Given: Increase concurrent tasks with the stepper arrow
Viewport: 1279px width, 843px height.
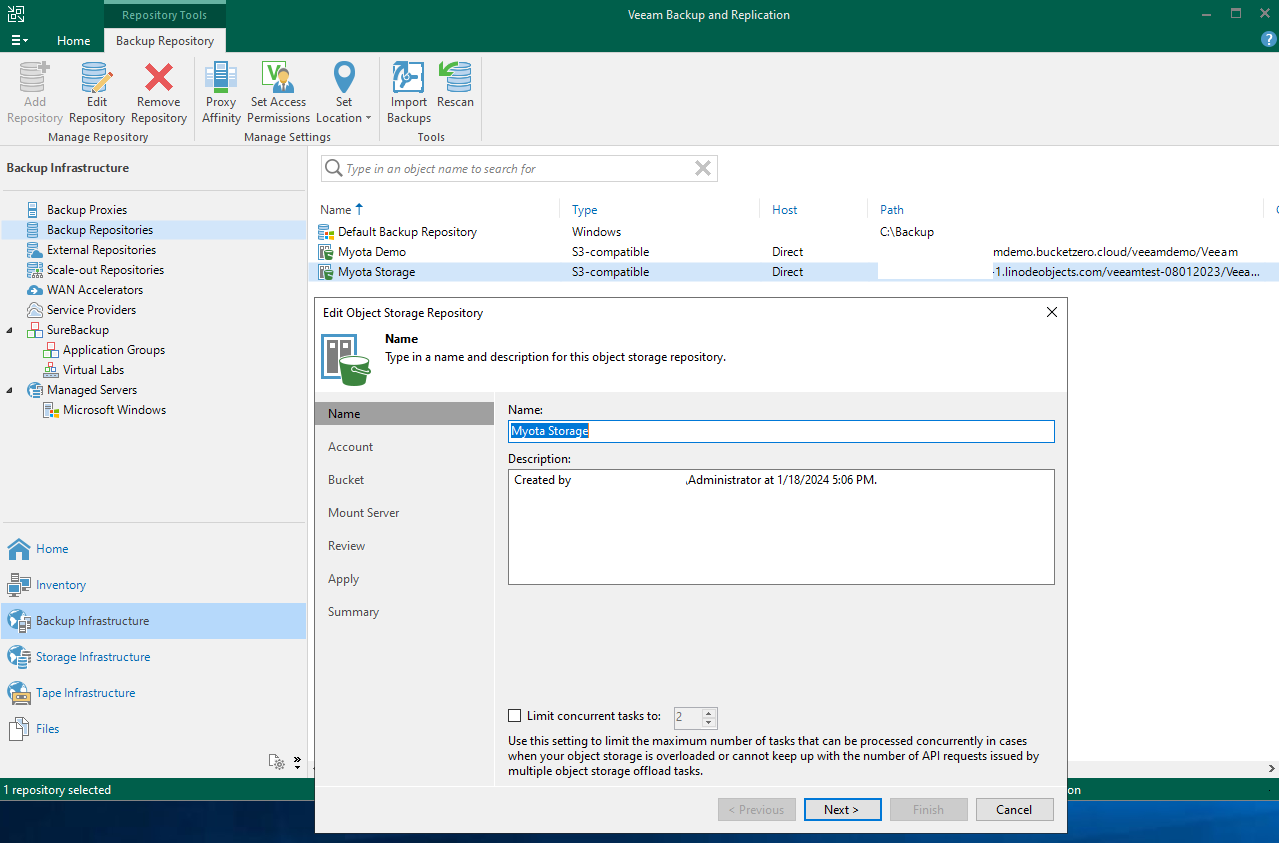Looking at the screenshot, I should [x=708, y=714].
